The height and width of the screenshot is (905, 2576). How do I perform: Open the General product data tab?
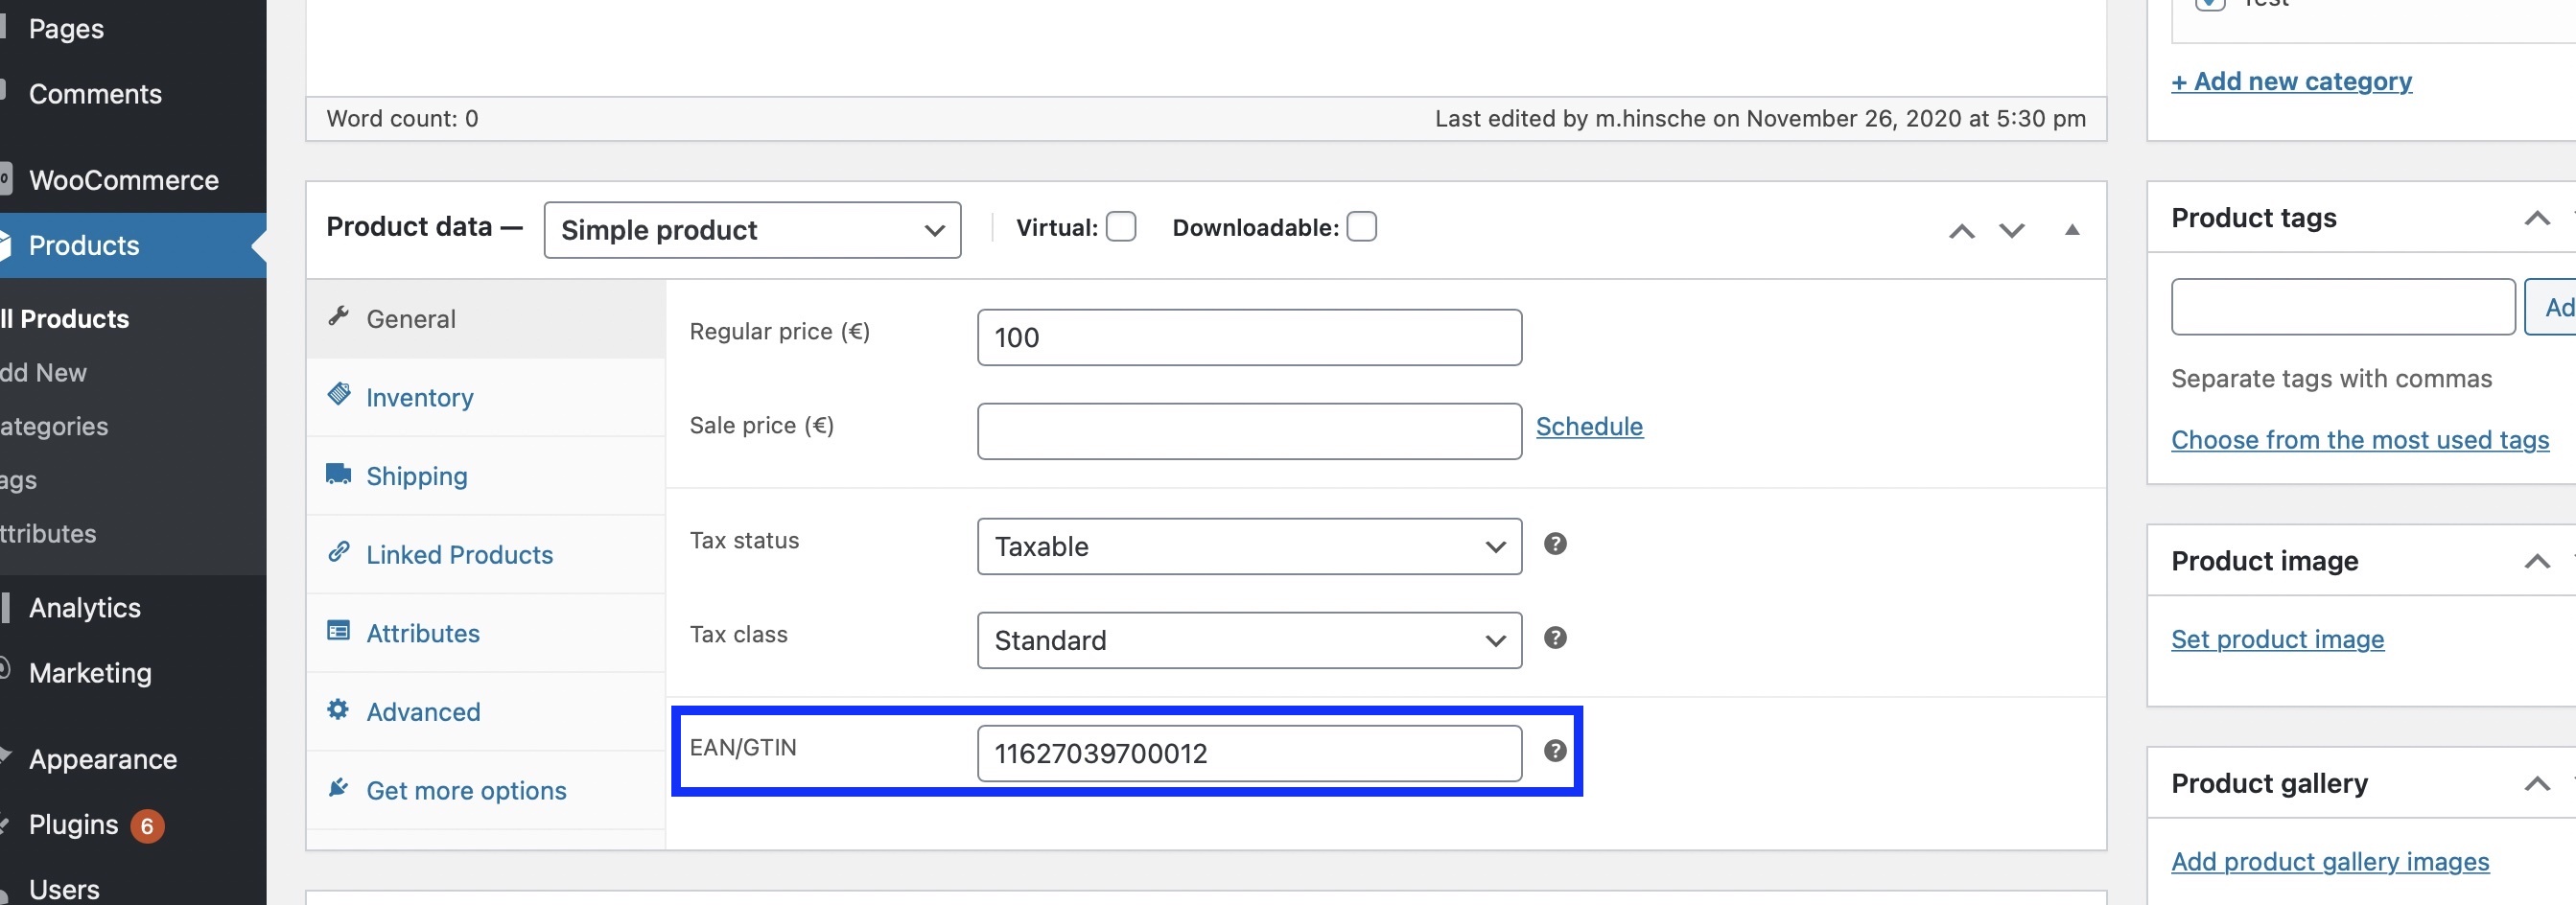click(412, 318)
